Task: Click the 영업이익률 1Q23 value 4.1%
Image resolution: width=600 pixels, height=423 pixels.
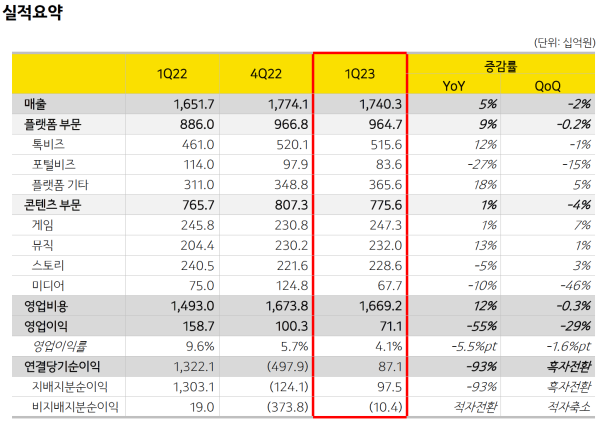Action: pos(389,346)
